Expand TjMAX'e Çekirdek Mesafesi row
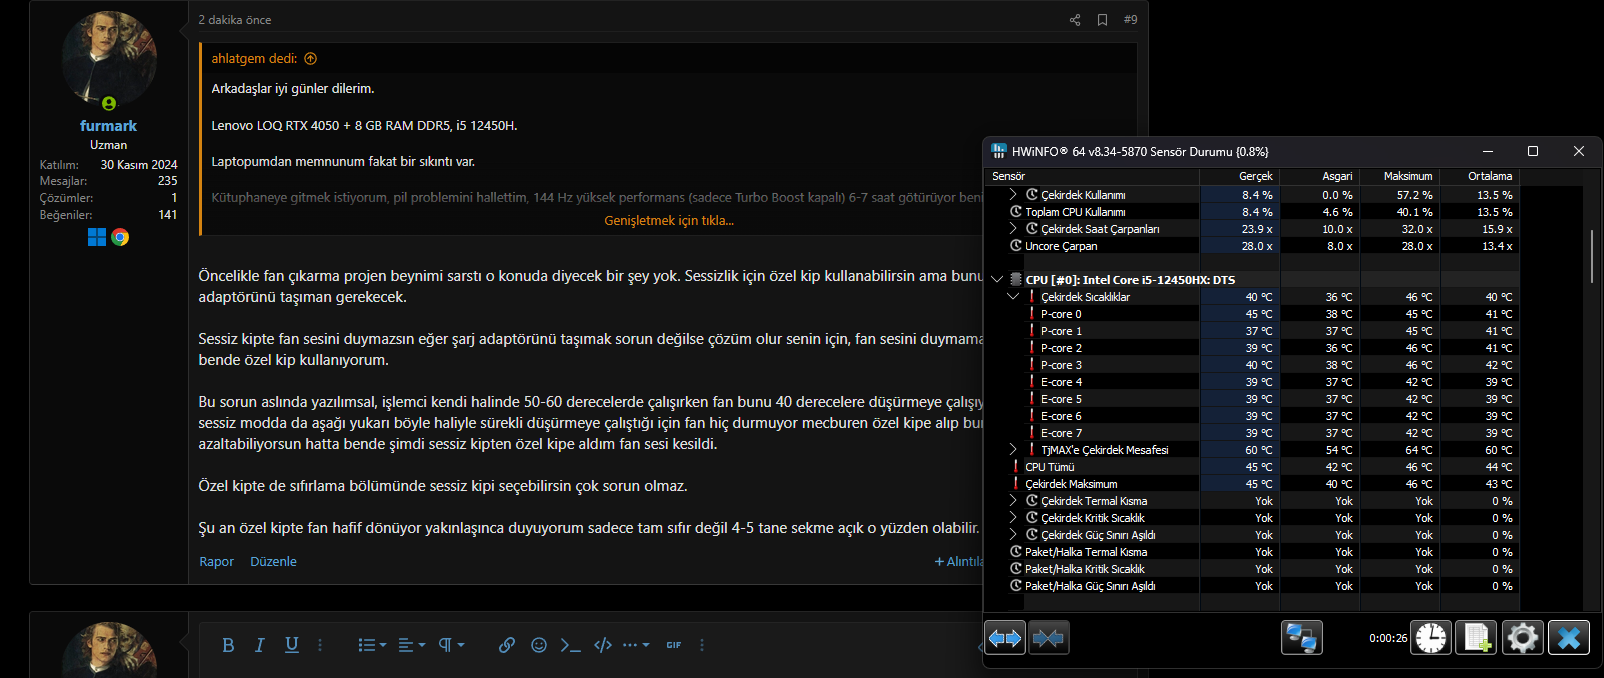1604x678 pixels. pyautogui.click(x=1012, y=450)
